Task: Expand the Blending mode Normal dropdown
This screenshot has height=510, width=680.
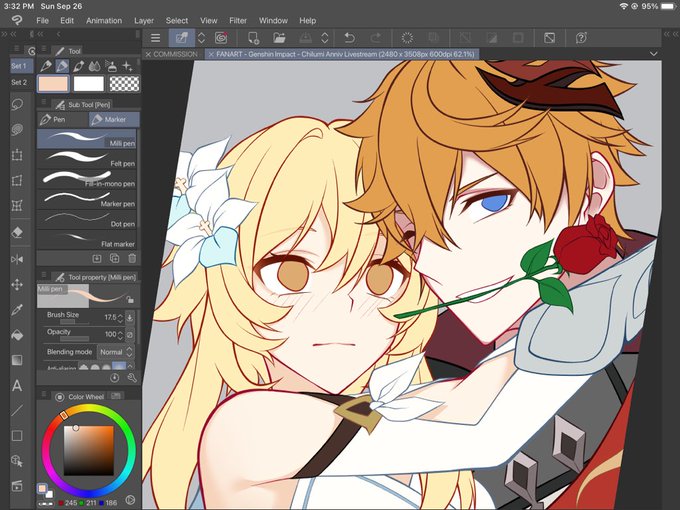Action: coord(115,352)
